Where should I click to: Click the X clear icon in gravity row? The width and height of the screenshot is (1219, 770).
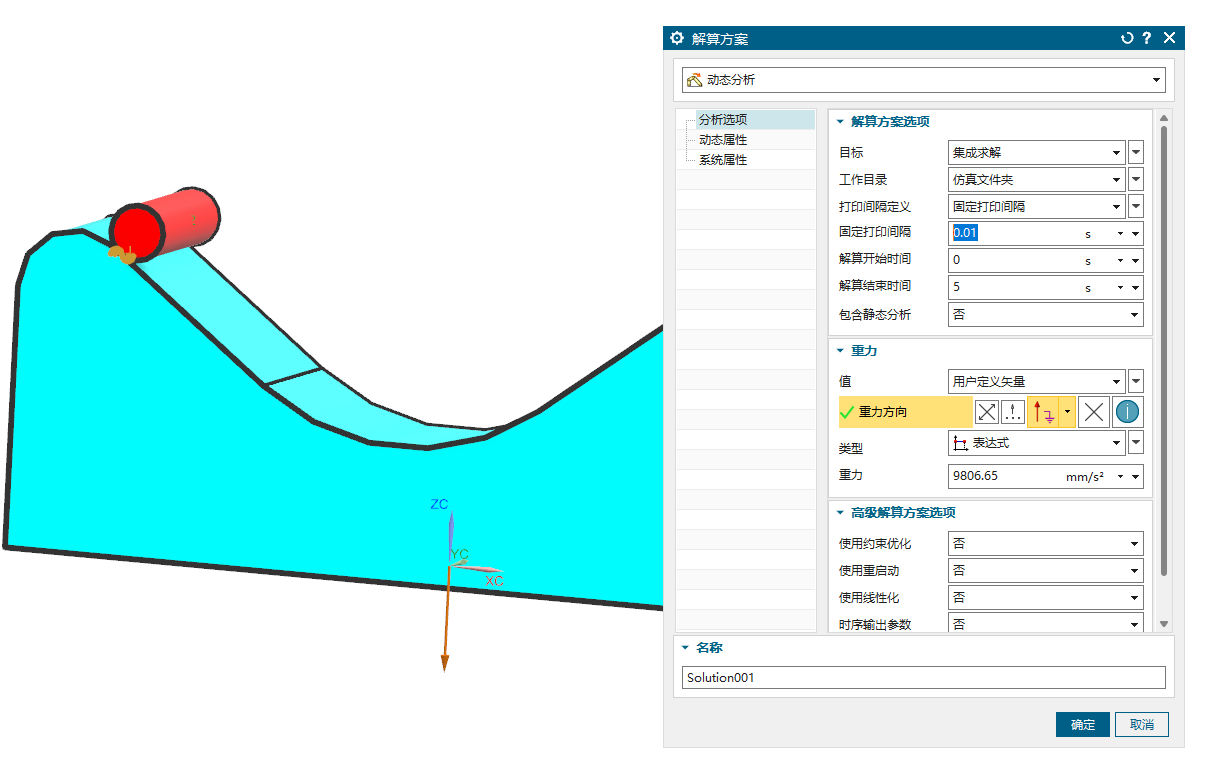point(1095,412)
